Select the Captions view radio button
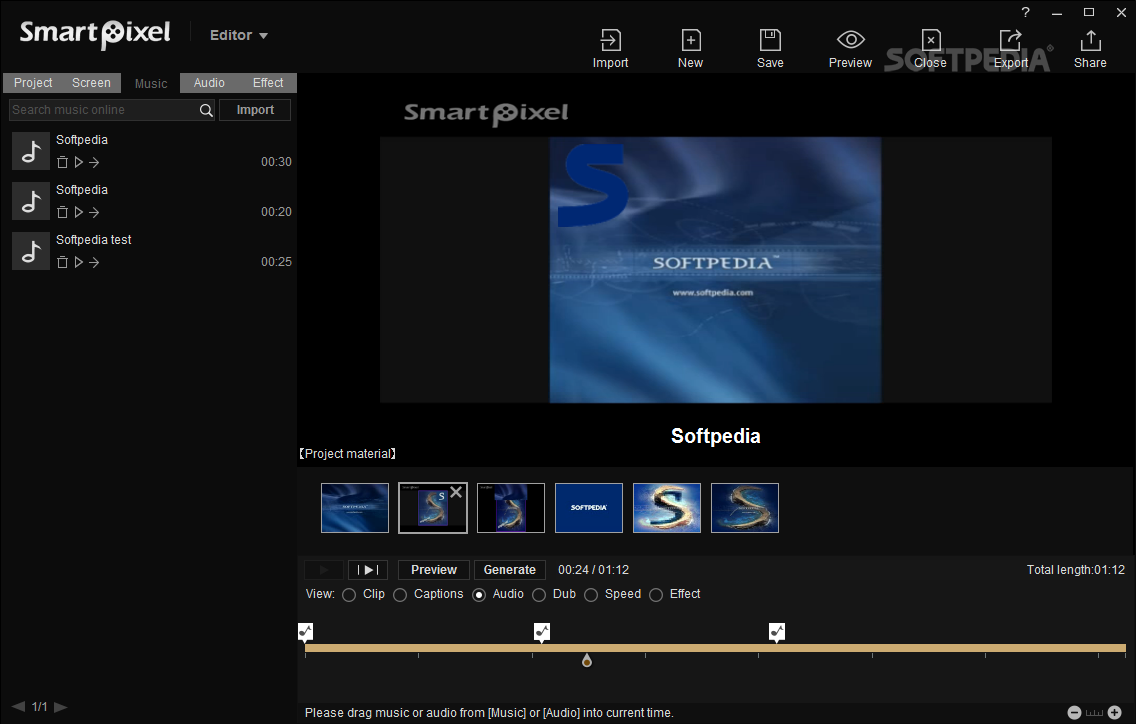 click(400, 595)
